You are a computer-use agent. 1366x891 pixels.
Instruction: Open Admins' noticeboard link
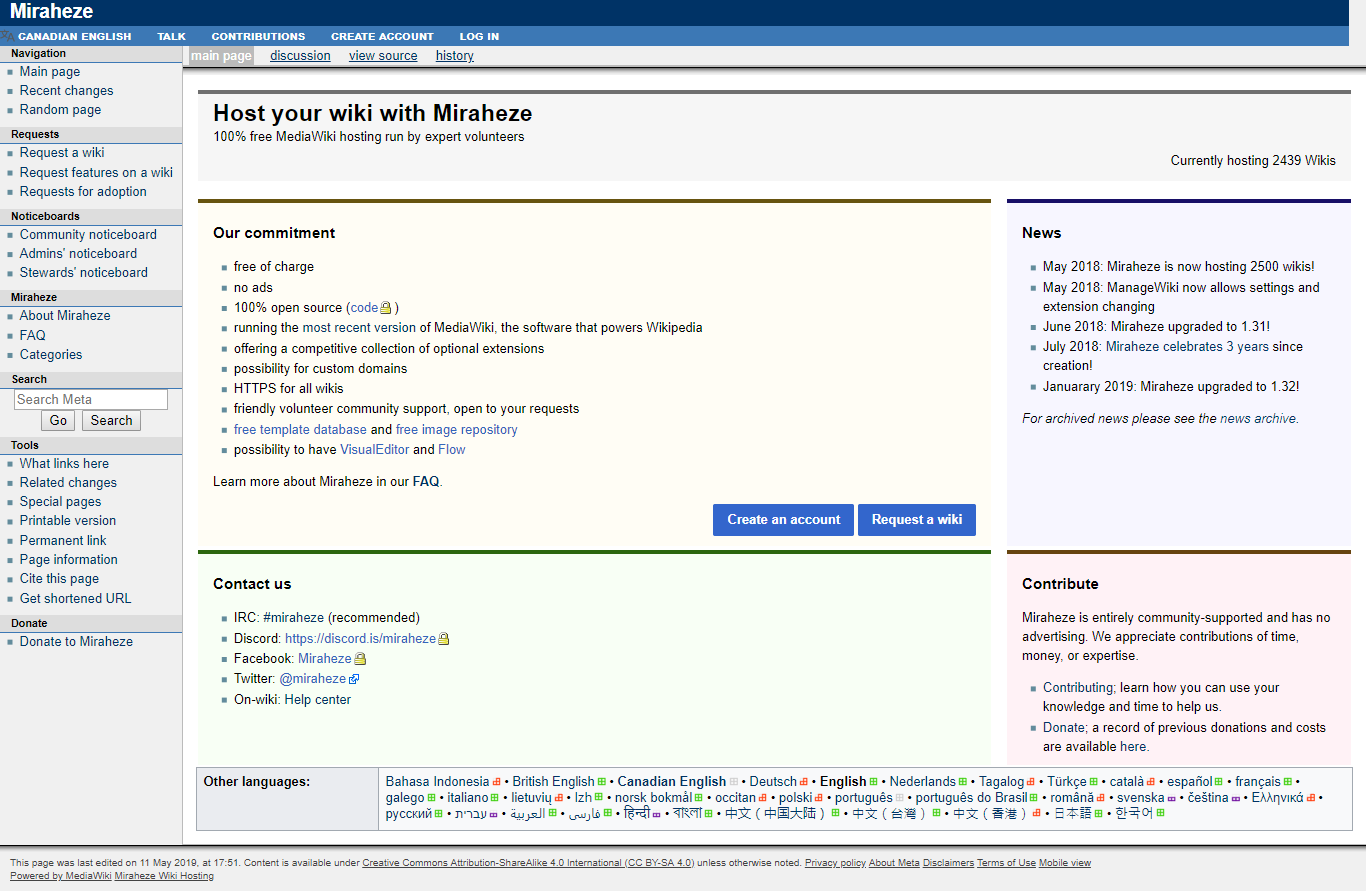click(78, 254)
